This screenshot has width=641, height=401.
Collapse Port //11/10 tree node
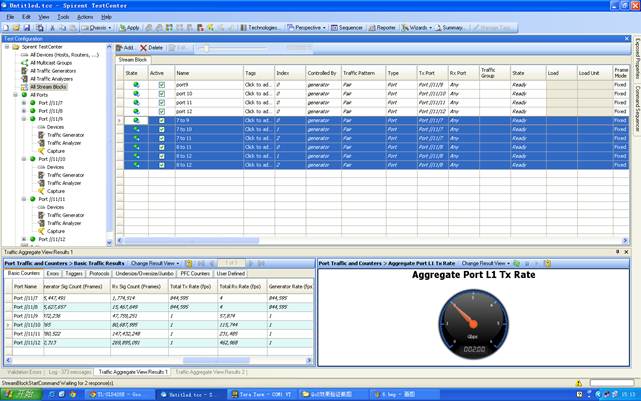[x=24, y=159]
